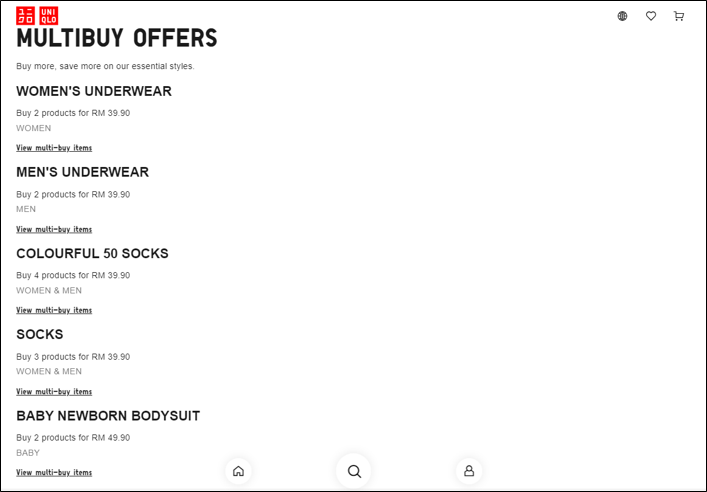View multi-buy items for Men's Underwear
707x492 pixels.
[x=54, y=229]
